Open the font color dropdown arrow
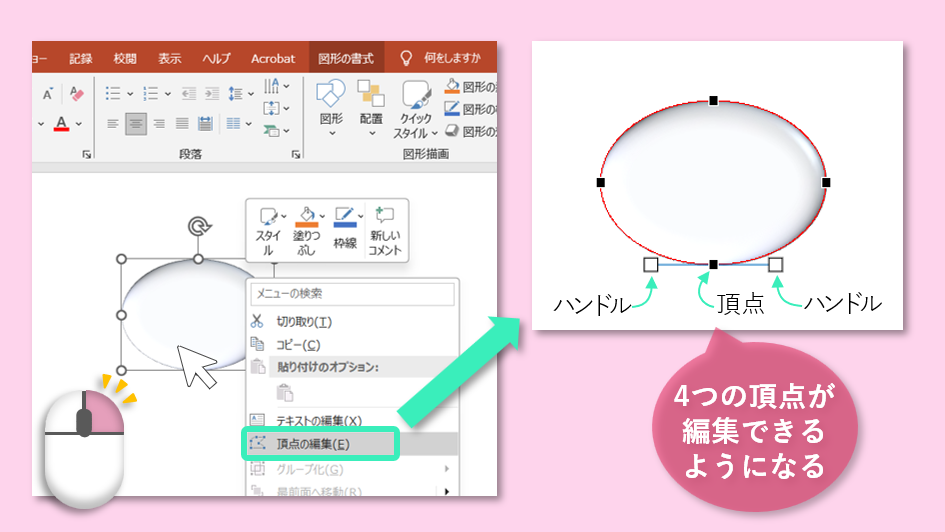The image size is (945, 532). (80, 124)
